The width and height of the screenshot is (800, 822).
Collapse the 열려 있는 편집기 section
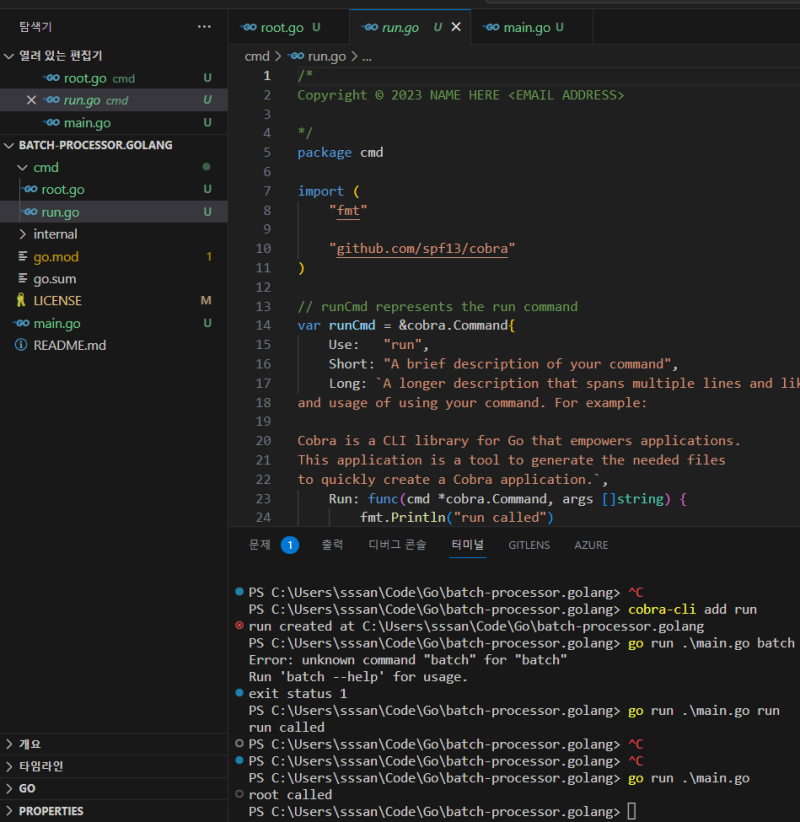click(x=9, y=56)
